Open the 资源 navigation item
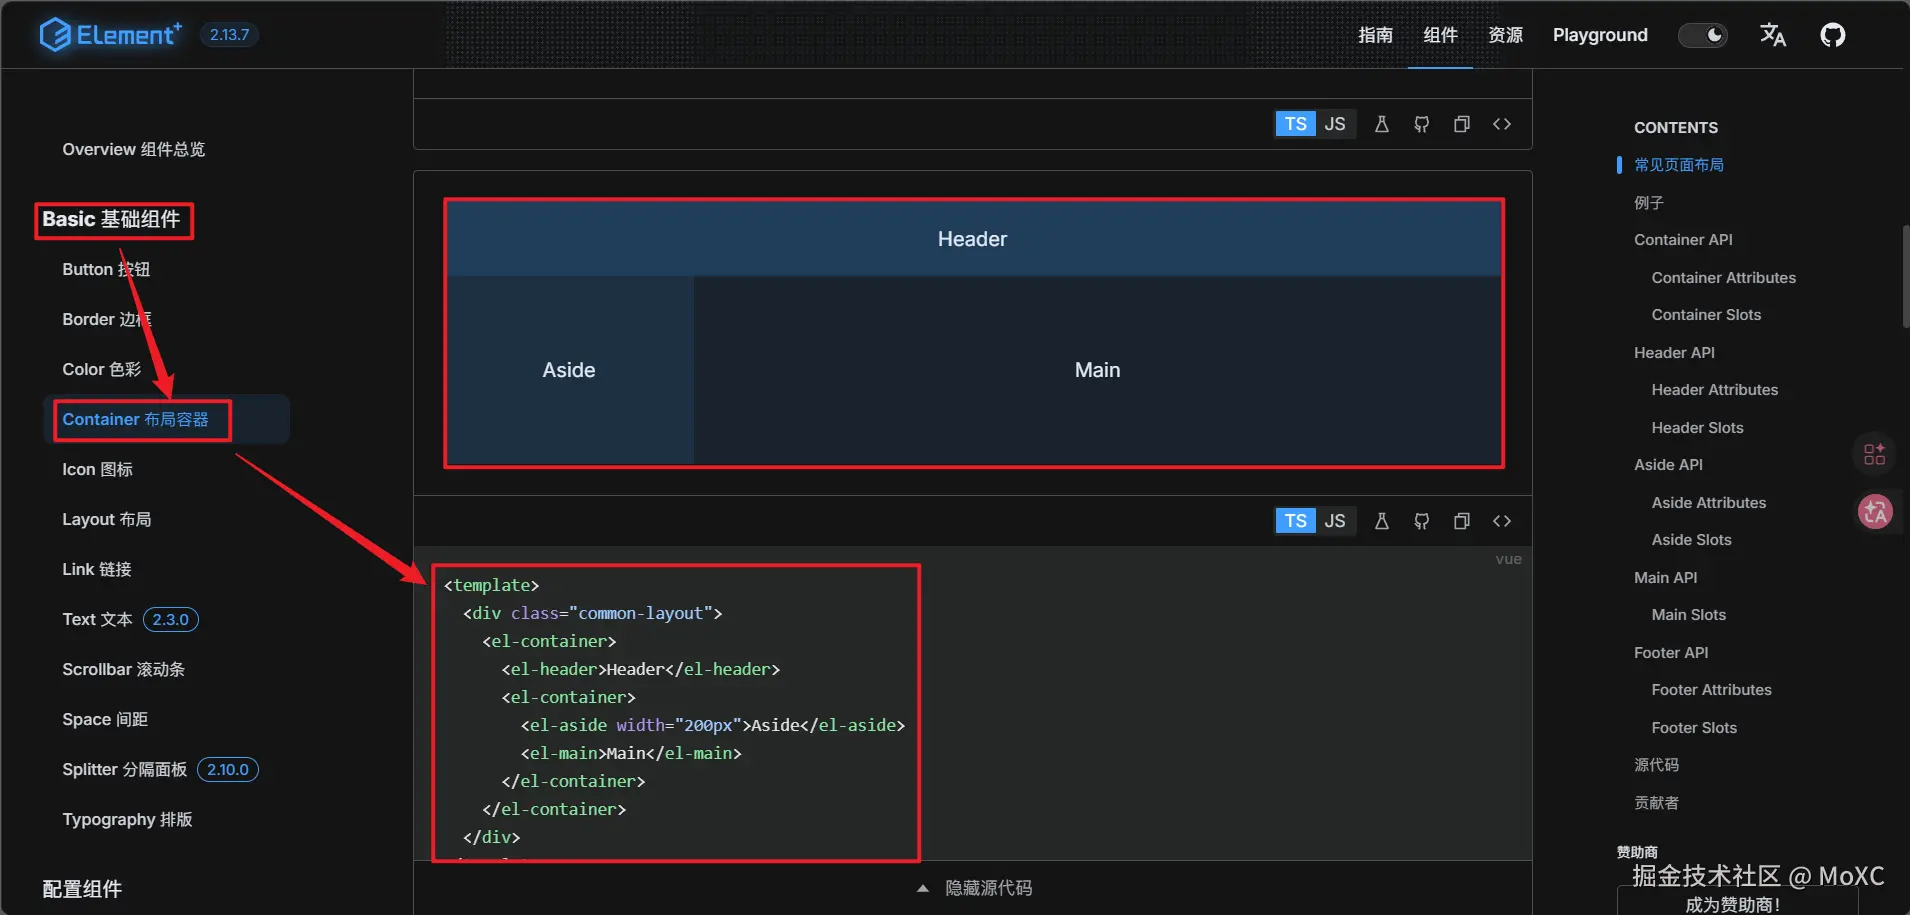Screen dimensions: 1910x915 coord(1505,35)
